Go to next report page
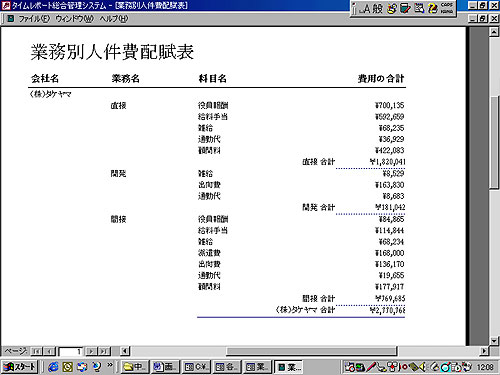500x375 pixels. coord(91,351)
